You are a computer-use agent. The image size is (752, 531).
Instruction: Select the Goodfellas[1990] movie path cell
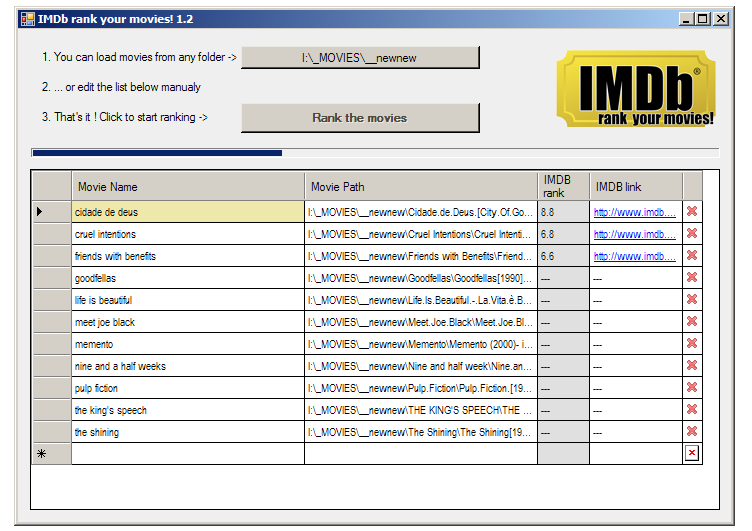point(421,278)
